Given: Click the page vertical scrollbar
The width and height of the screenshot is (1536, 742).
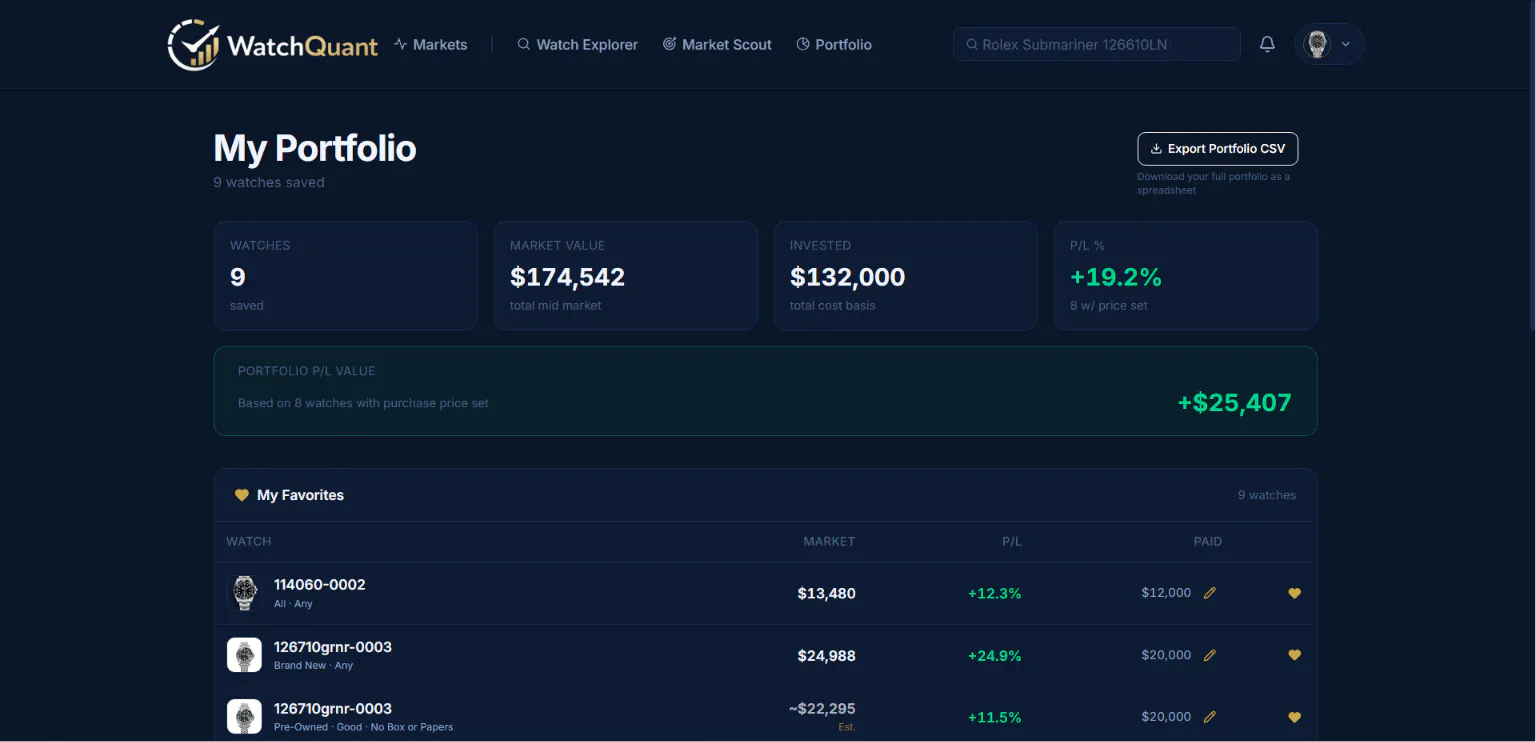Looking at the screenshot, I should coord(1531,165).
